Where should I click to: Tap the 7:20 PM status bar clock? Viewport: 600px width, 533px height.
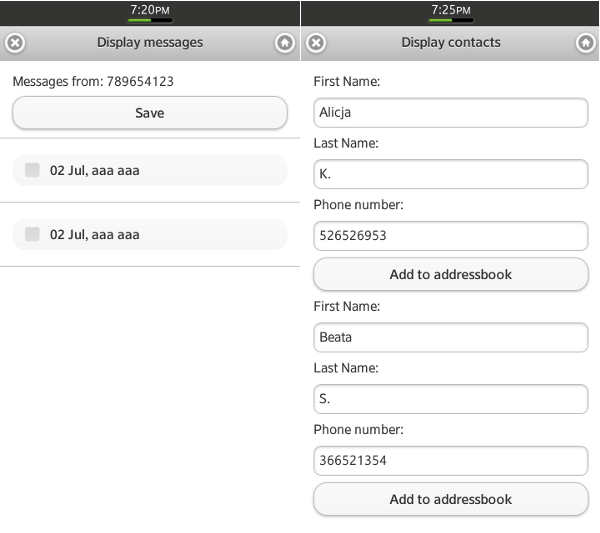[150, 10]
